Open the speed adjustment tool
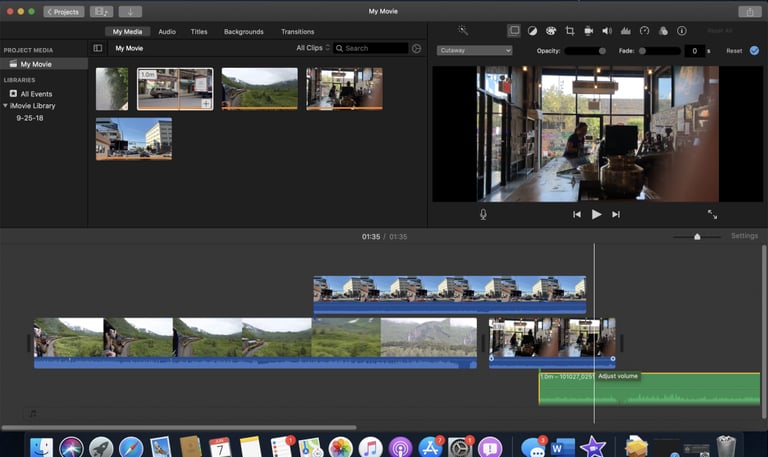 [645, 31]
